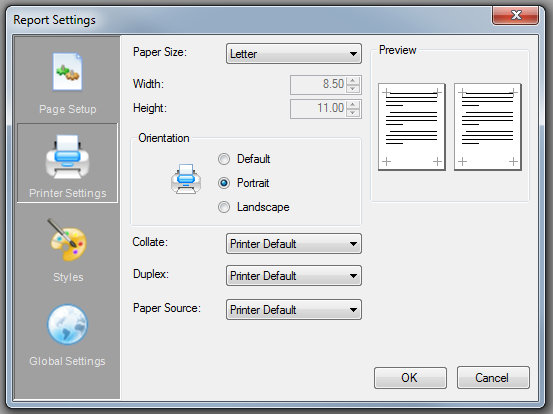Expand the Collate dropdown
The width and height of the screenshot is (553, 414).
point(294,244)
